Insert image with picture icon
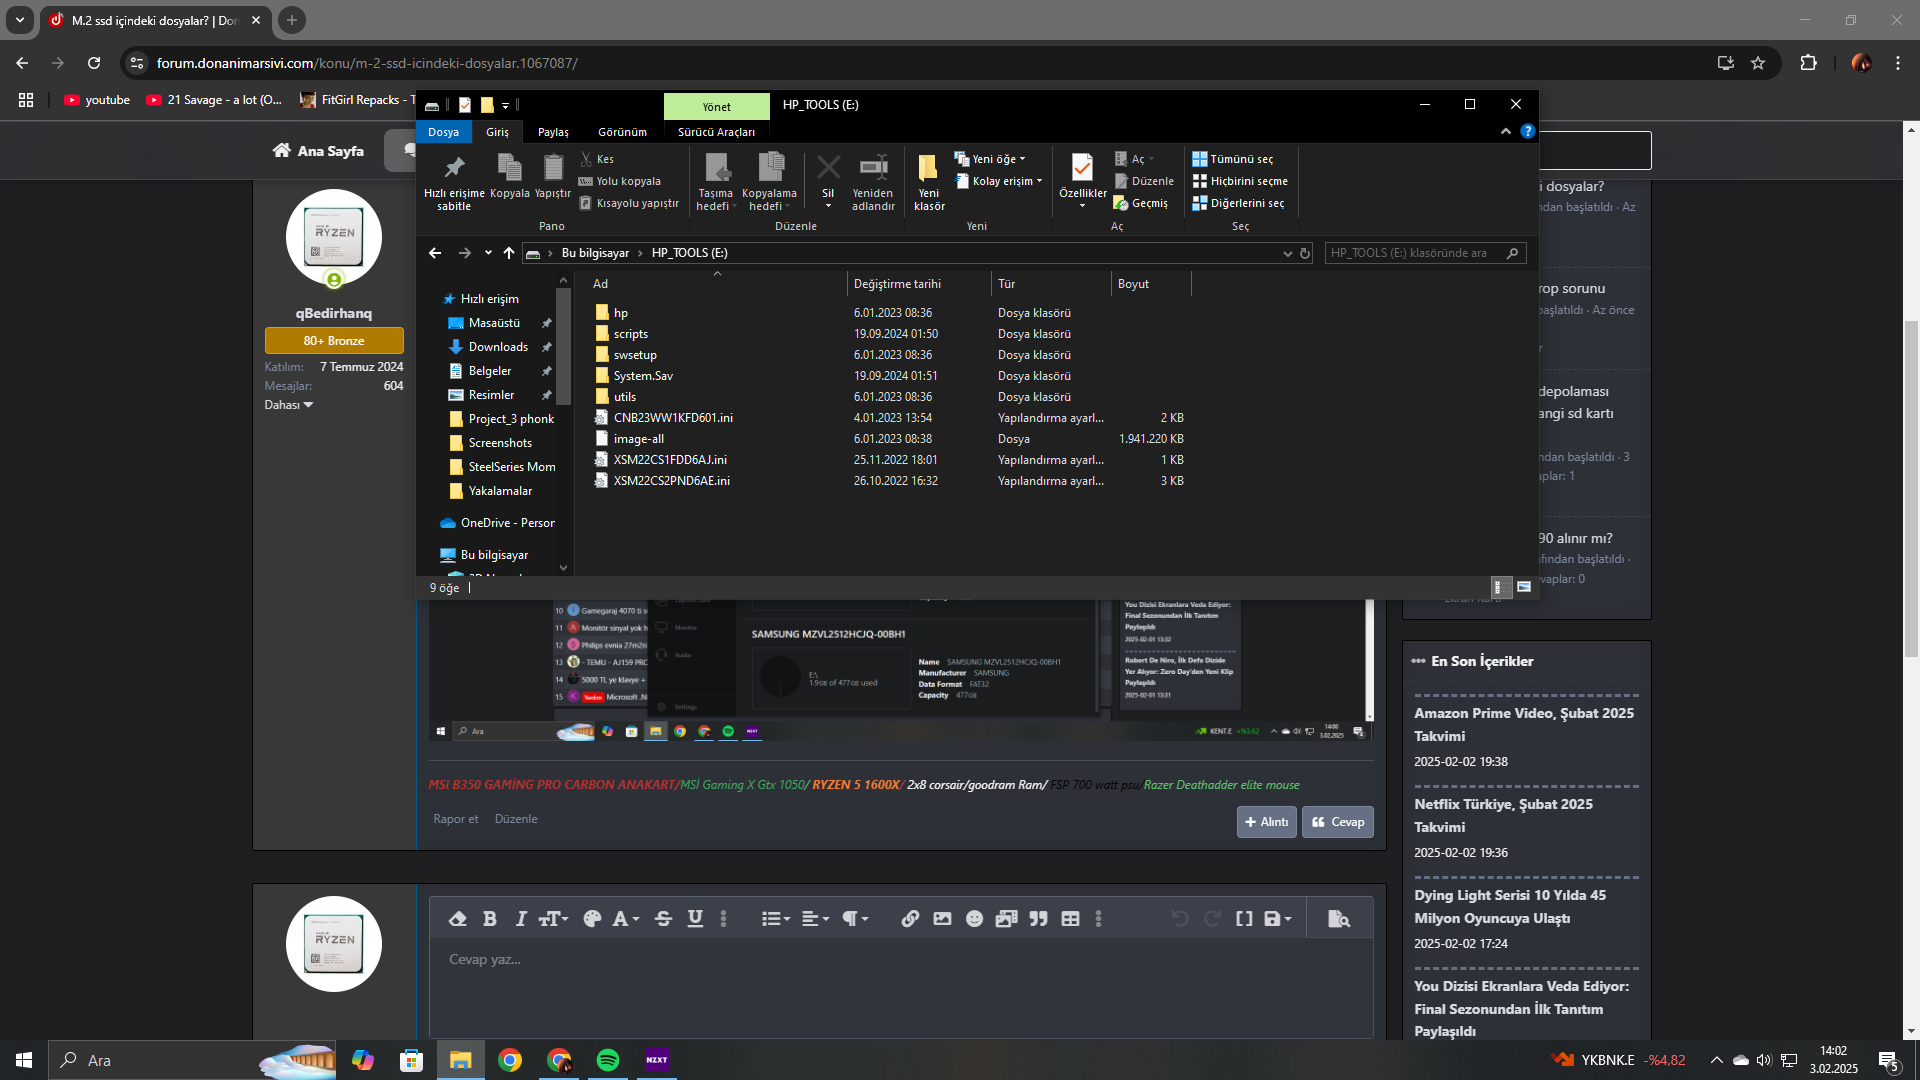Screen dimensions: 1920x1080 (x=942, y=919)
